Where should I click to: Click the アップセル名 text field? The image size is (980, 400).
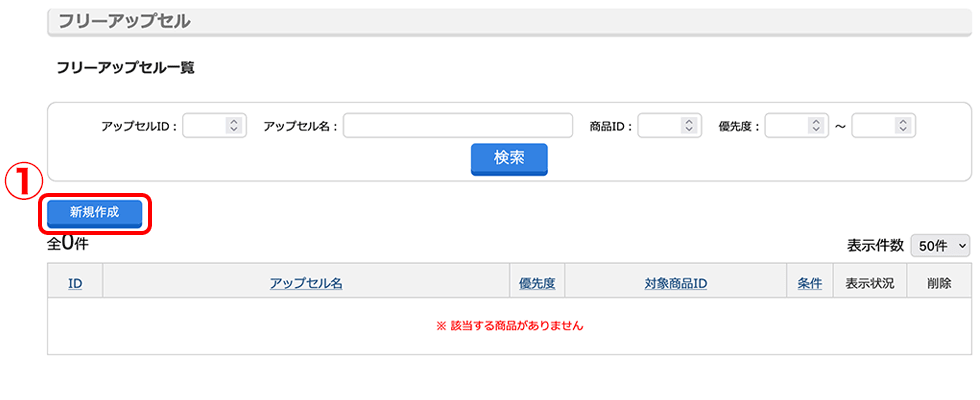(458, 126)
